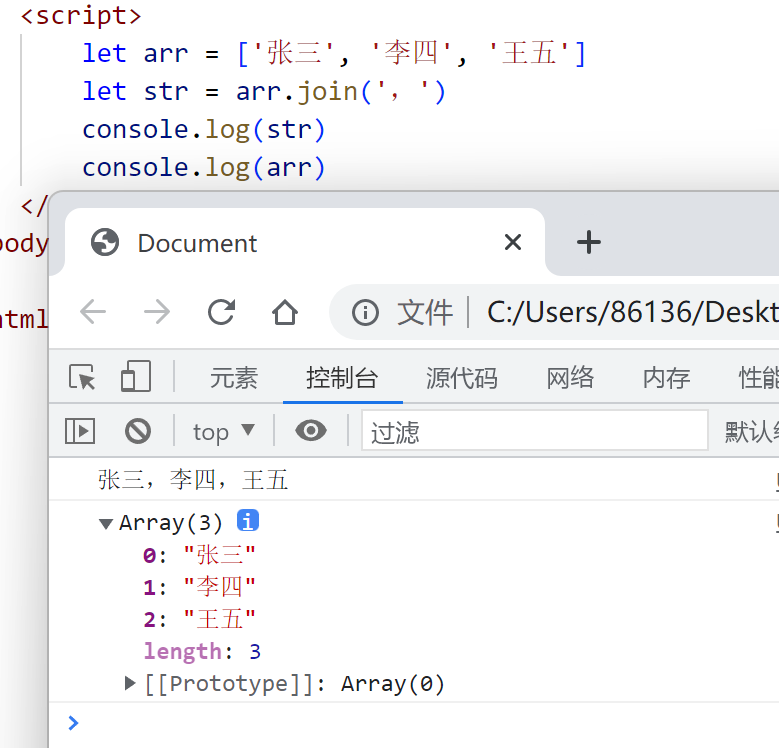This screenshot has height=748, width=779.
Task: Click array item 0: "张三"
Action: pos(199,555)
